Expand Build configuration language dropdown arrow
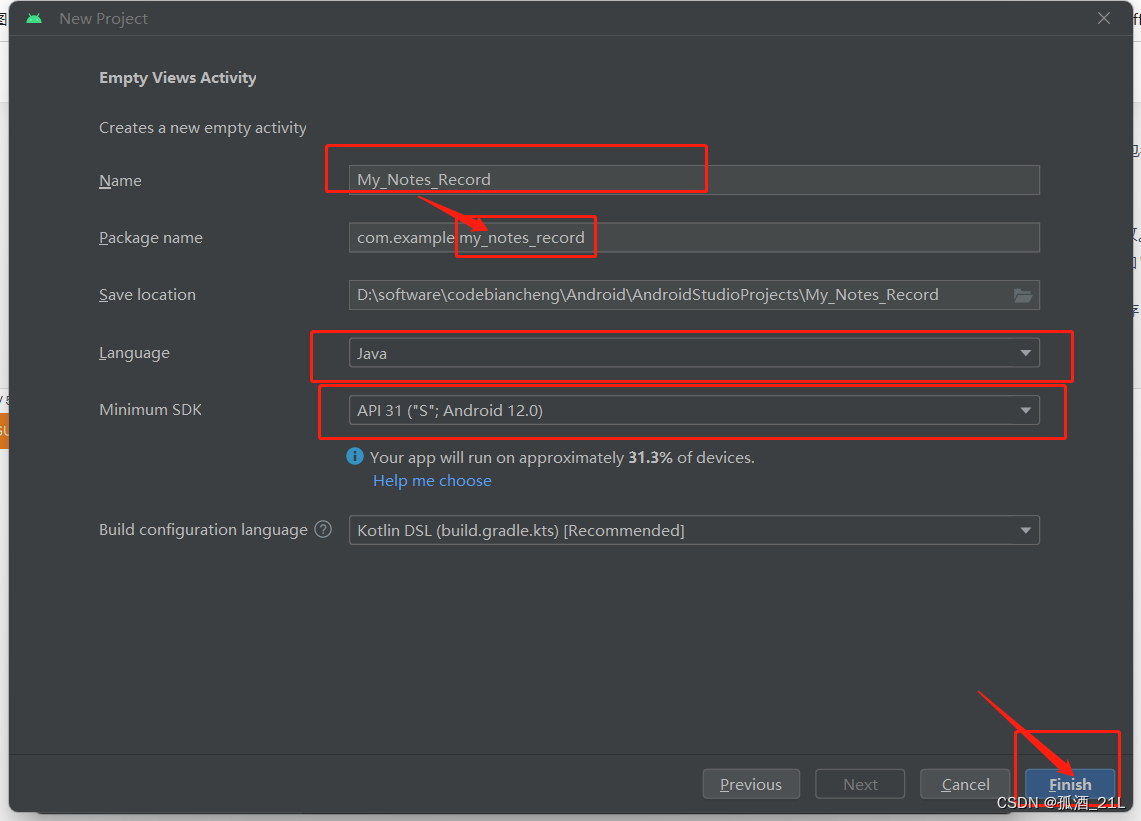This screenshot has height=821, width=1141. (1025, 531)
